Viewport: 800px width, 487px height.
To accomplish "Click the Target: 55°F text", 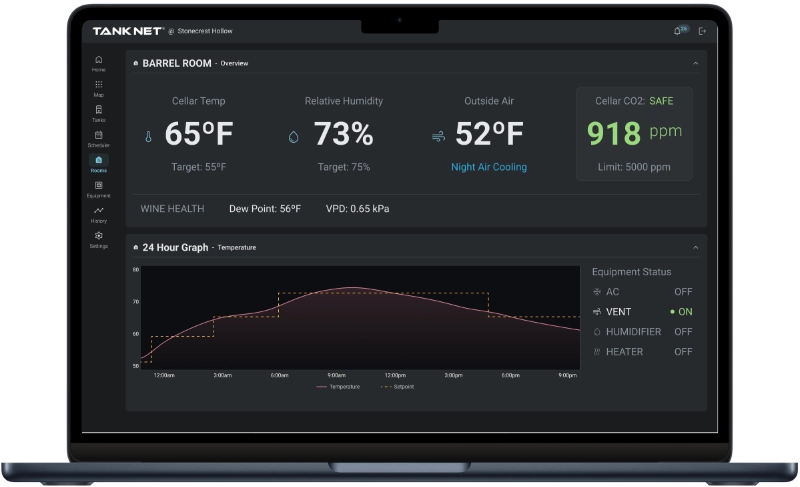I will pos(198,167).
